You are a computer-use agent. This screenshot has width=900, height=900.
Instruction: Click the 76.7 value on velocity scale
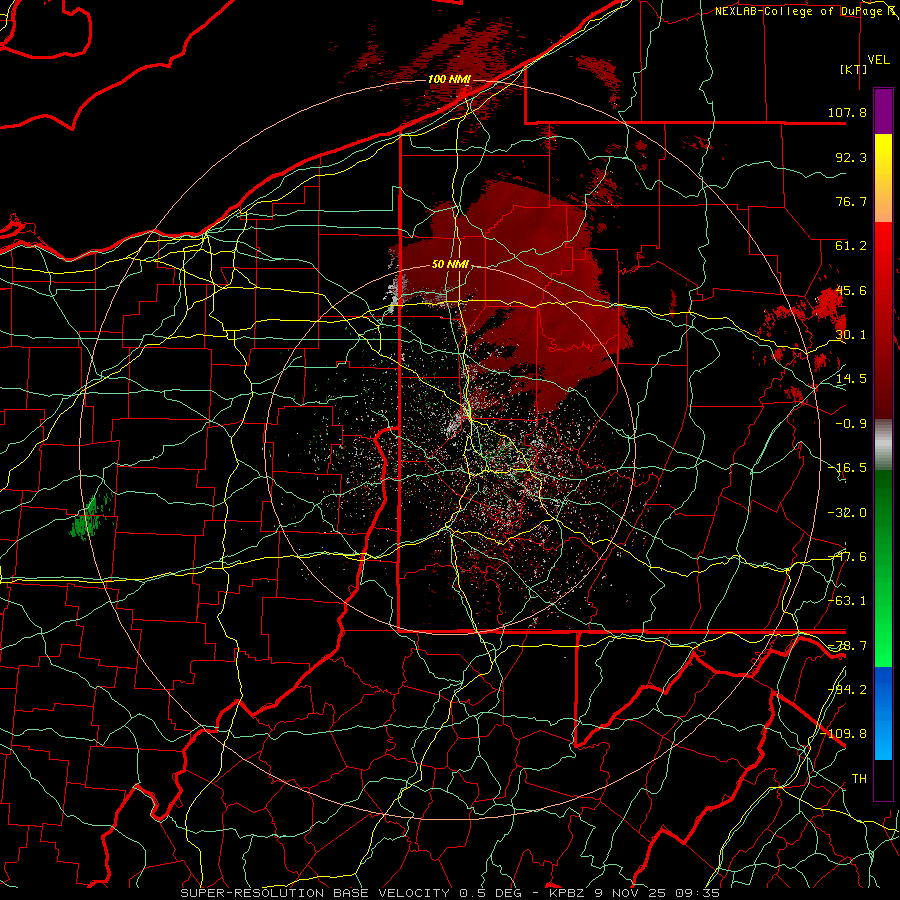851,201
